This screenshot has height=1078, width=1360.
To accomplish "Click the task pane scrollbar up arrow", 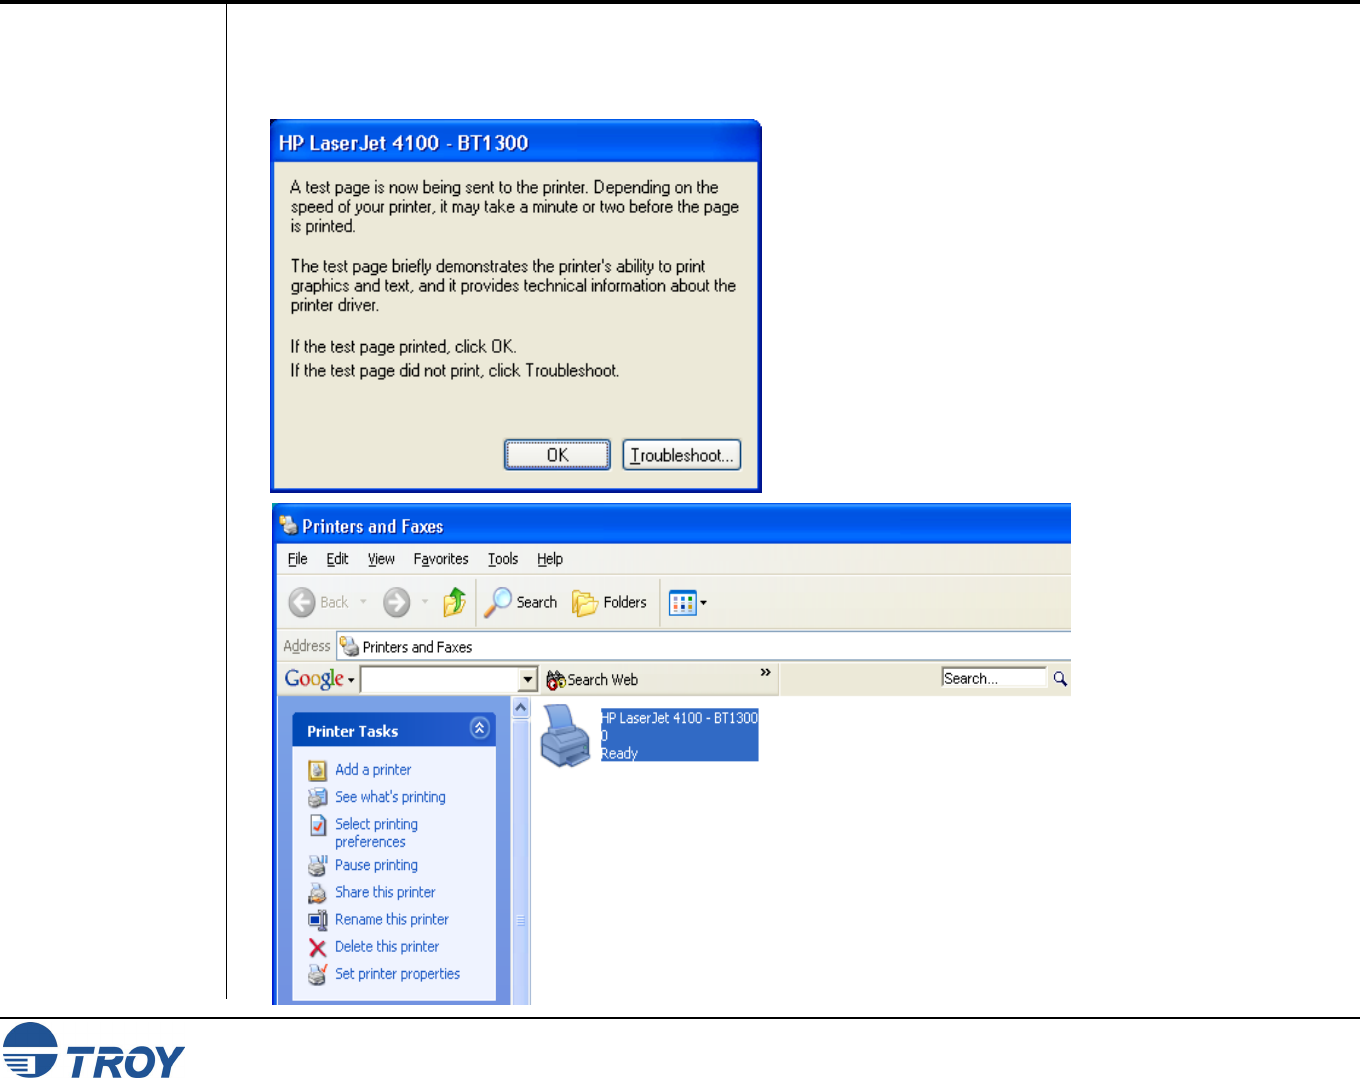I will tap(521, 708).
